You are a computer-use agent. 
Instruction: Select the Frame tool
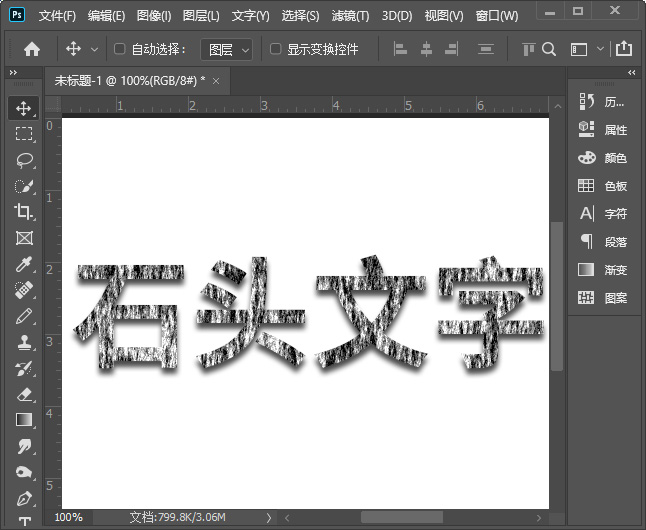click(23, 238)
